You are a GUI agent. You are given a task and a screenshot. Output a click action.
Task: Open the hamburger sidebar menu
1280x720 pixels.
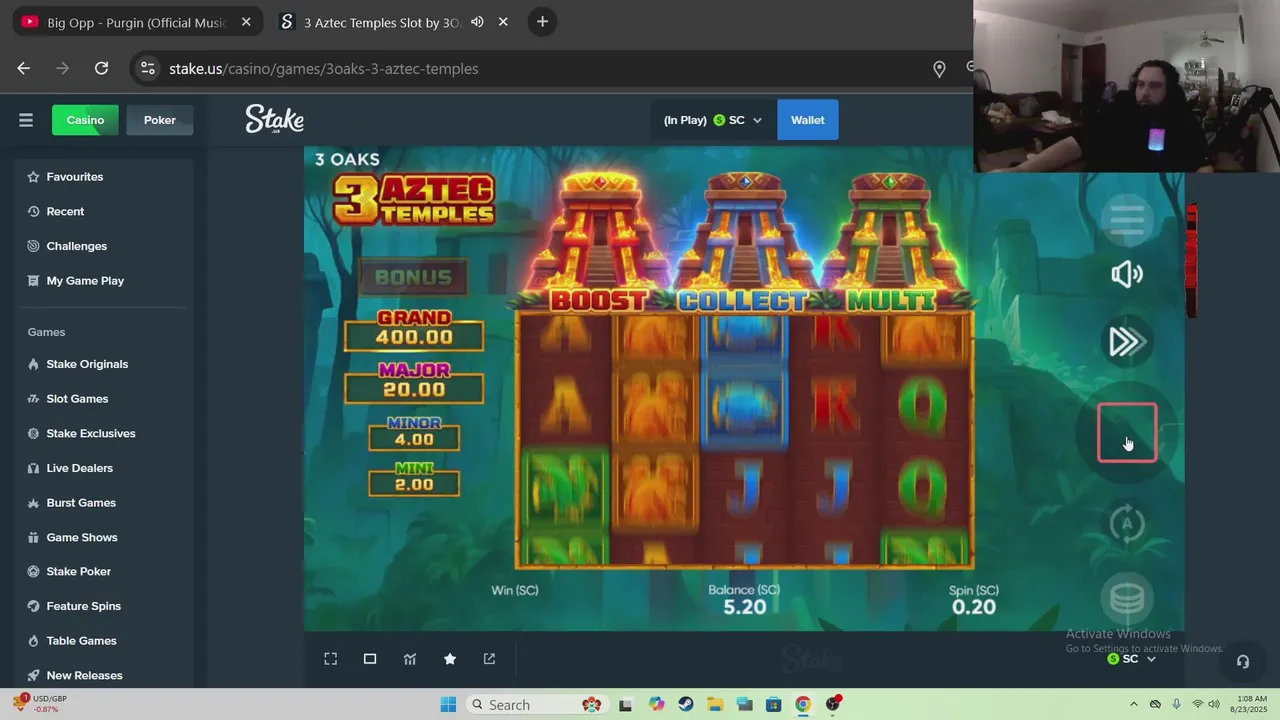click(x=26, y=120)
